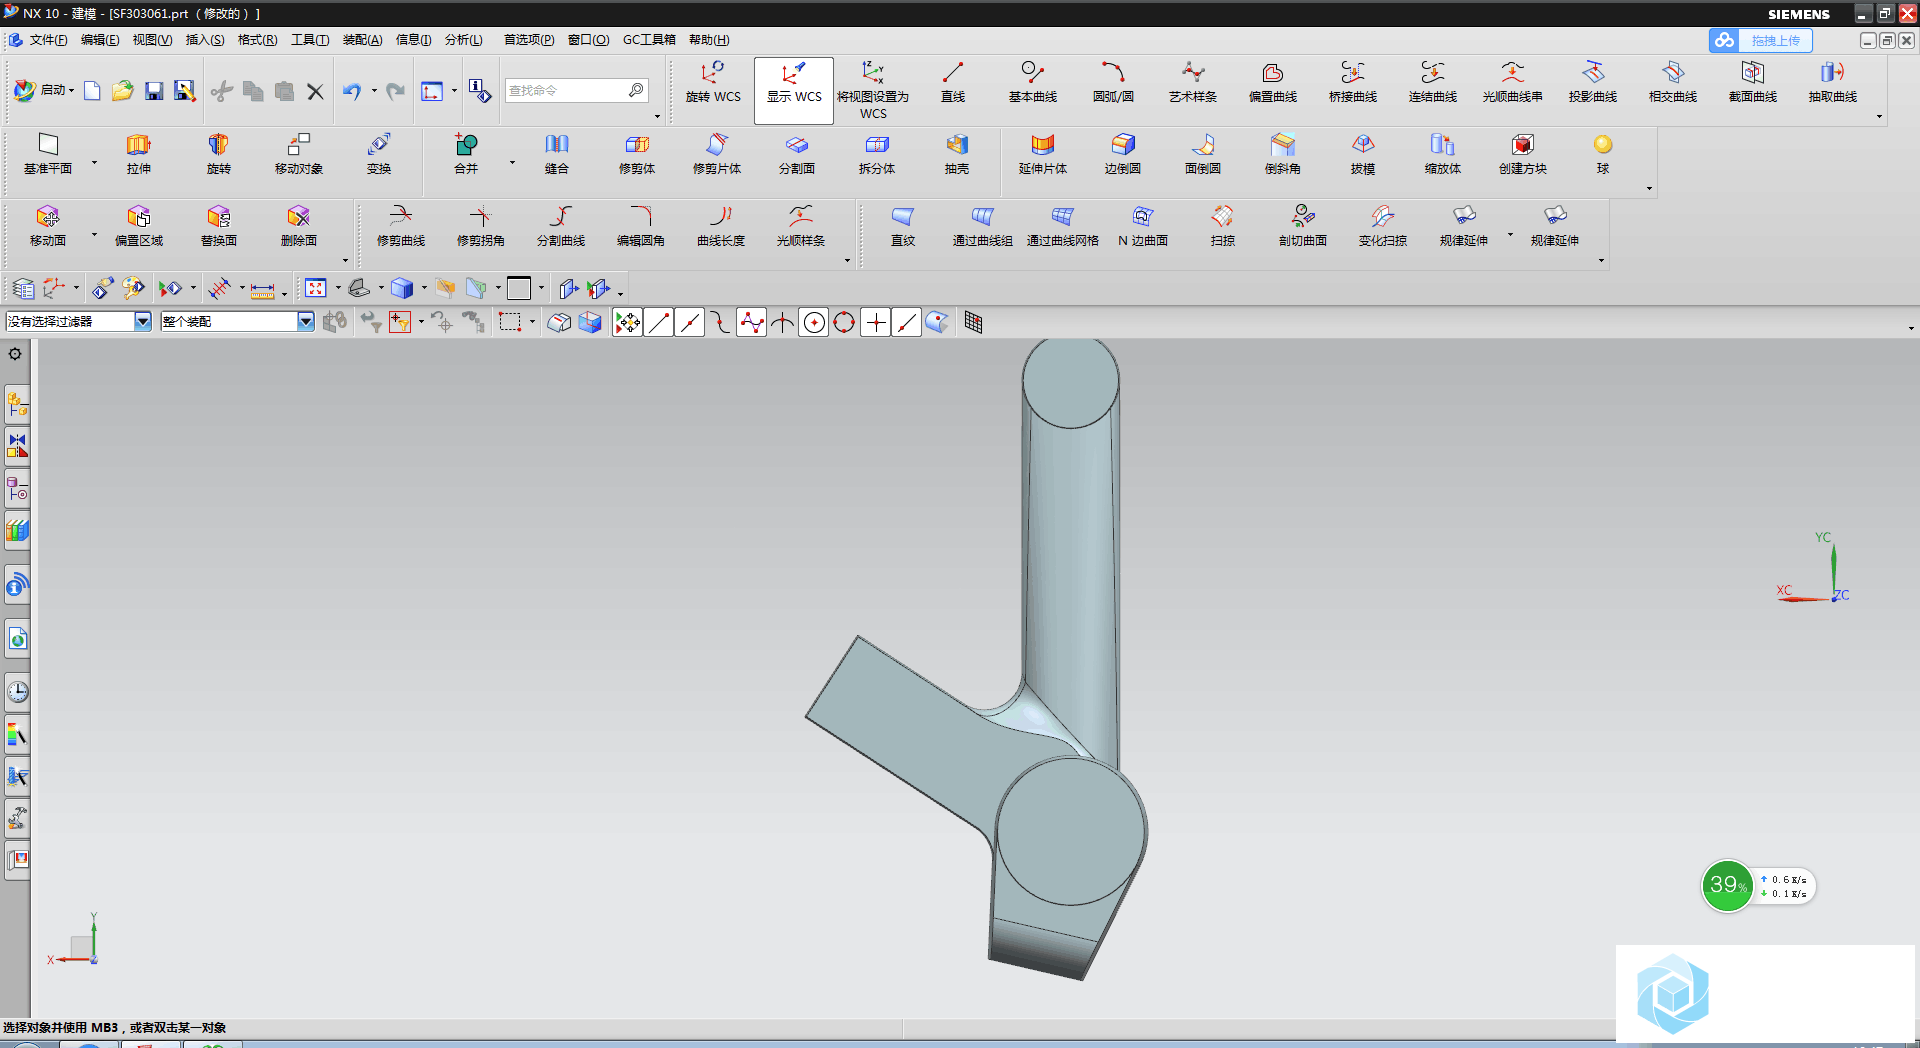Select the 扫掠 sweep tool
This screenshot has width=1920, height=1048.
click(1223, 227)
